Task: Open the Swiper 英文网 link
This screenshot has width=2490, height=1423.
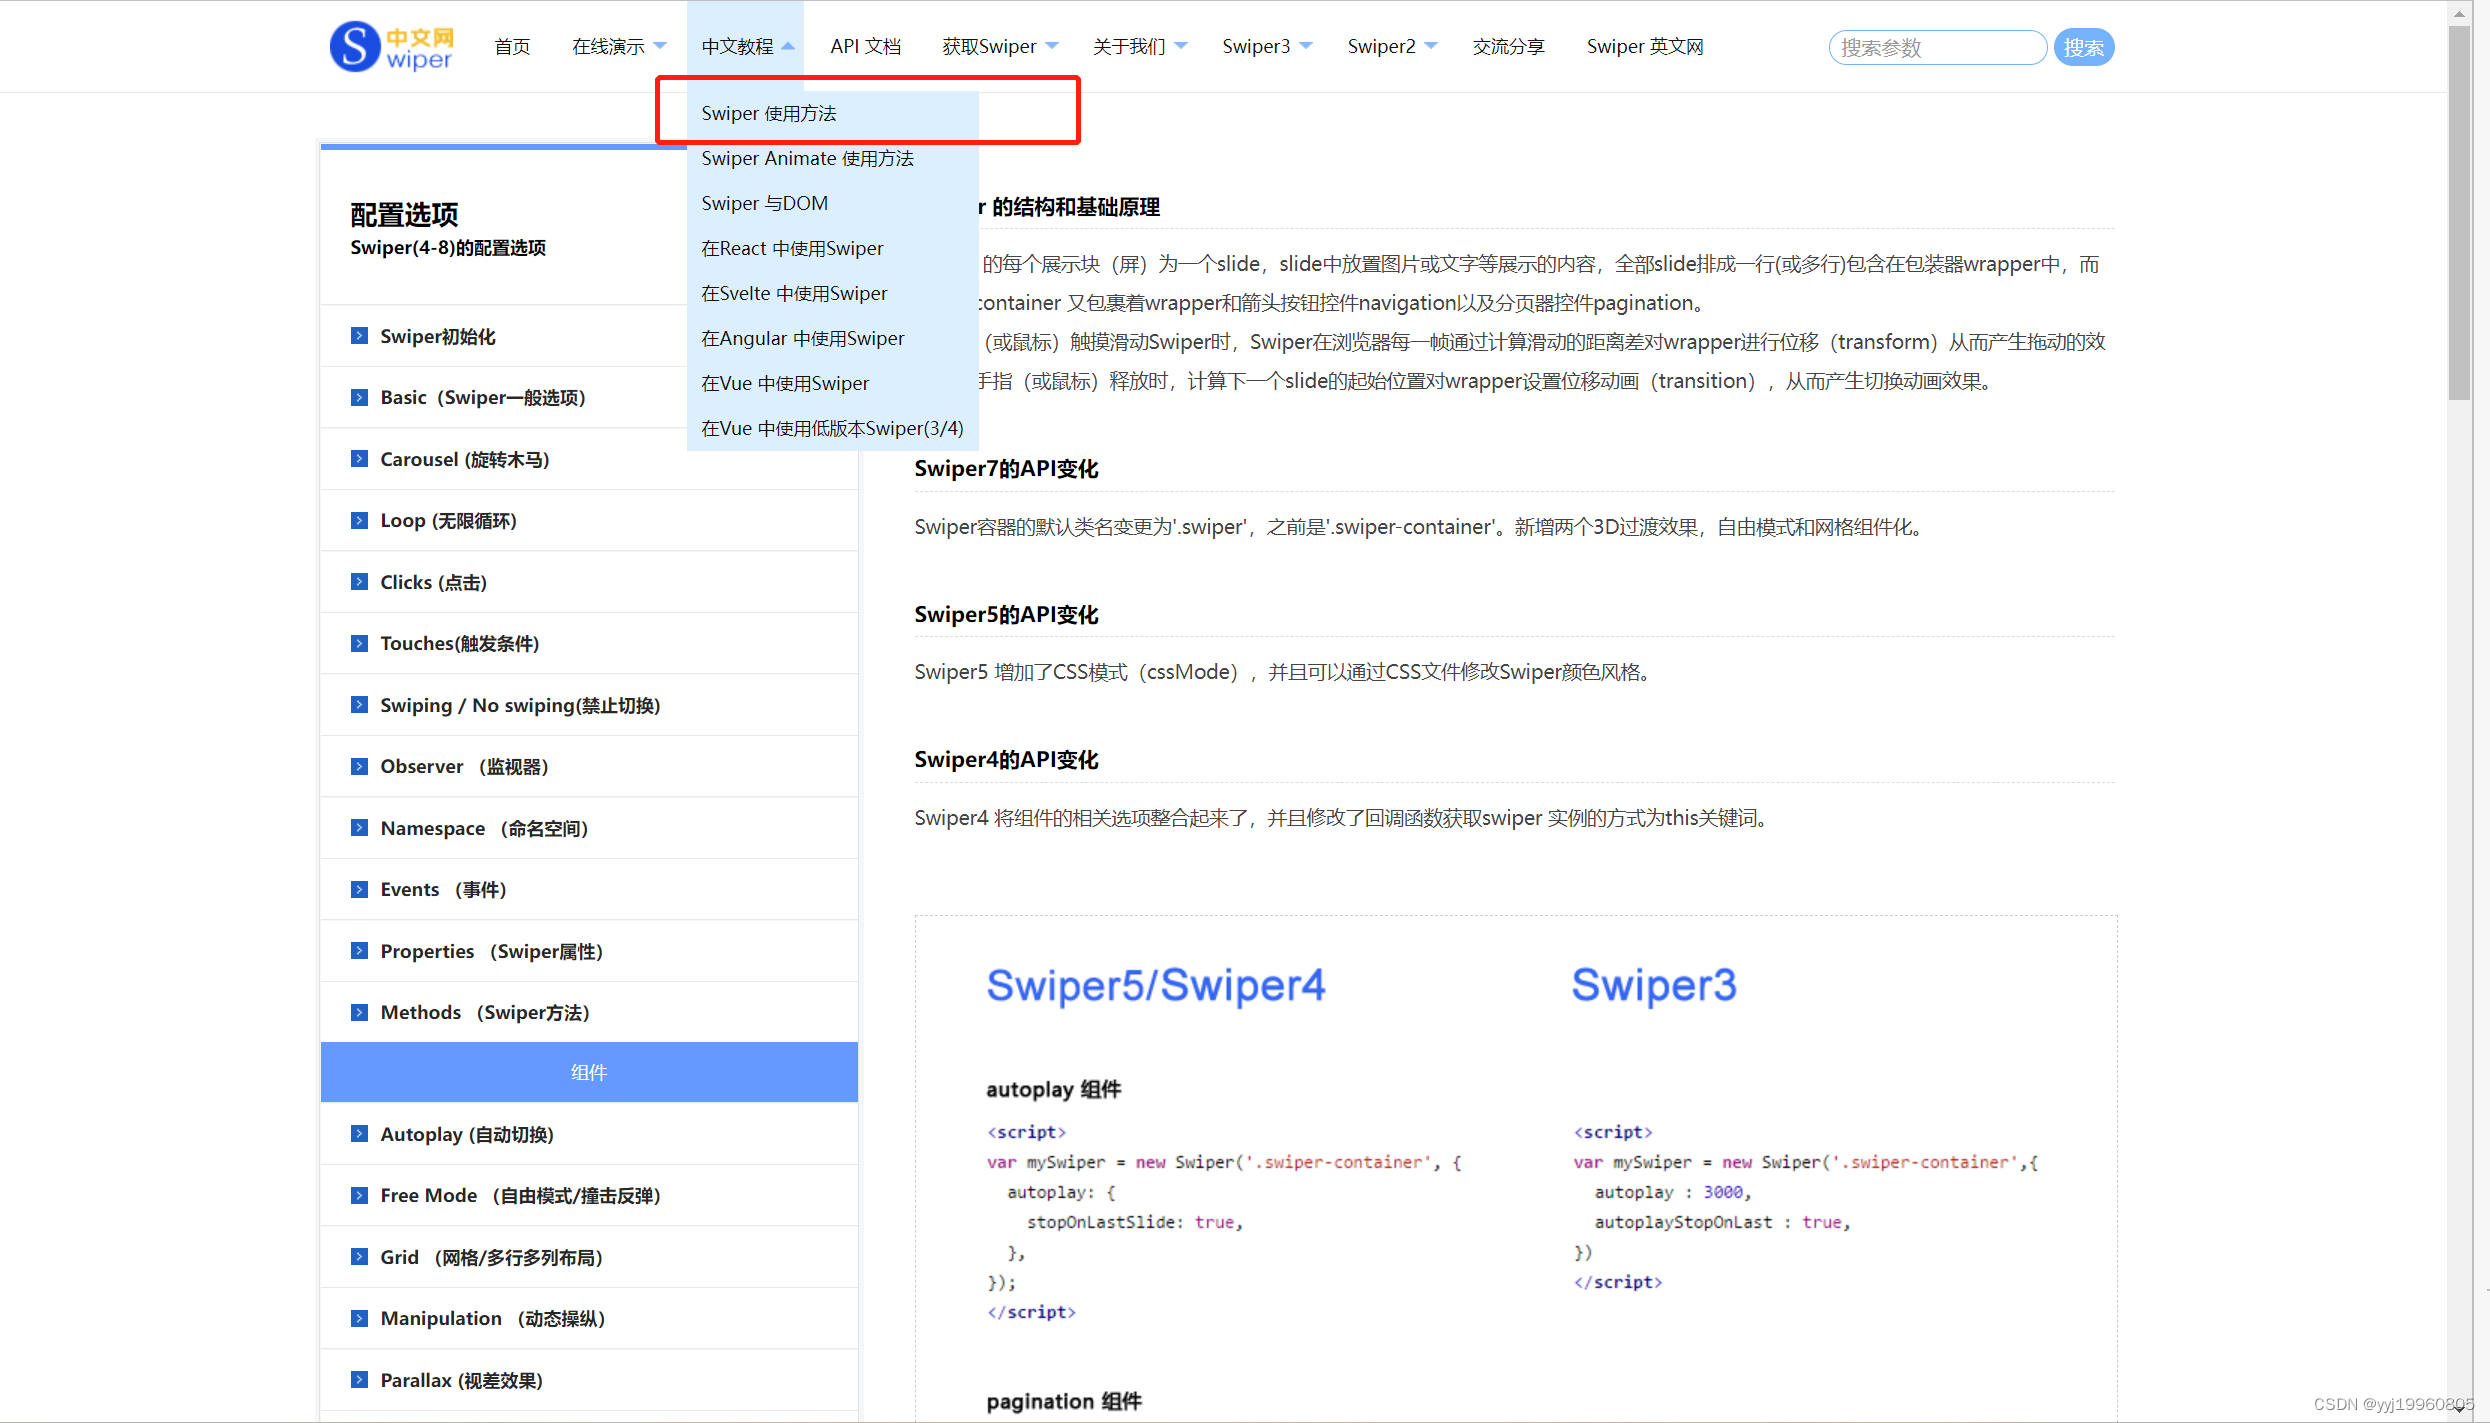Action: 1644,46
